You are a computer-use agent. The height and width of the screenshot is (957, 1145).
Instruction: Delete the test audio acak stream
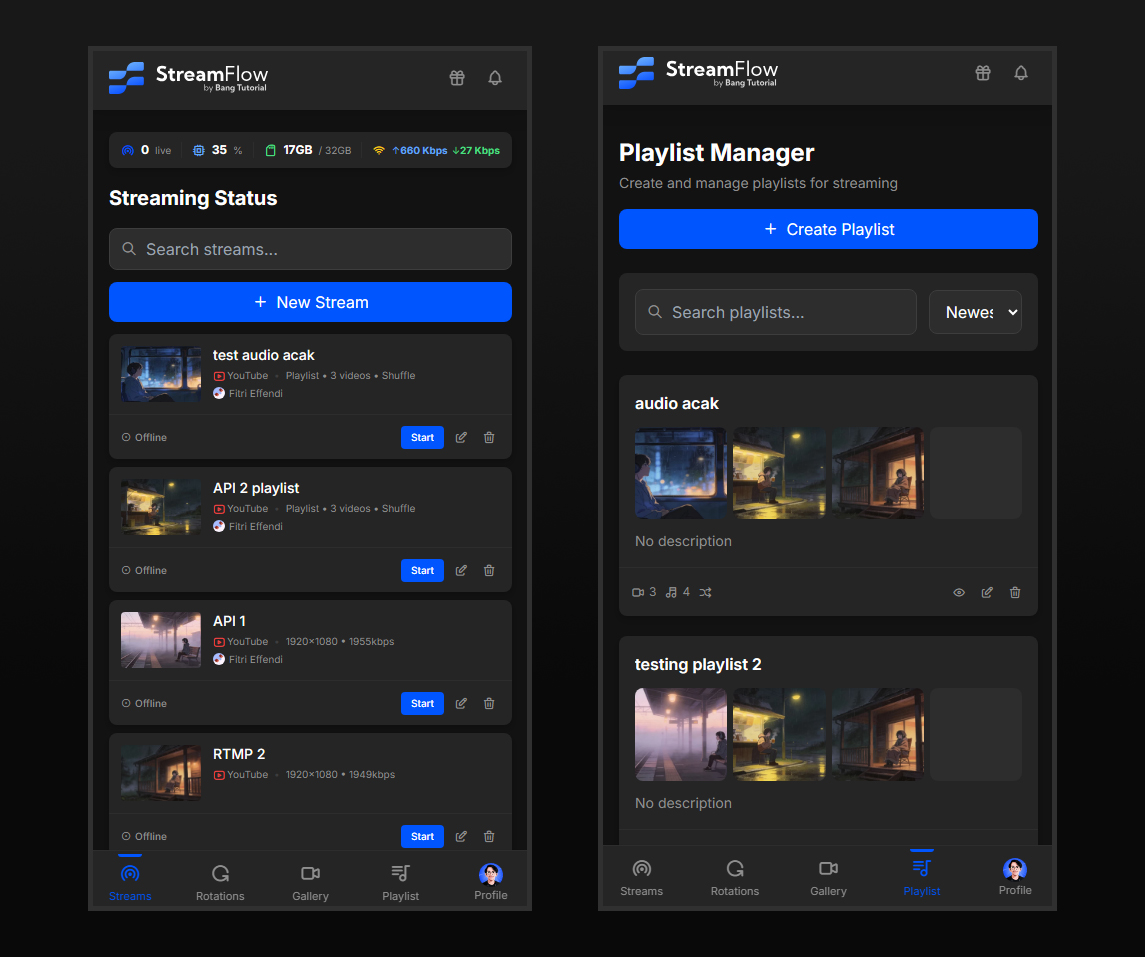point(489,437)
